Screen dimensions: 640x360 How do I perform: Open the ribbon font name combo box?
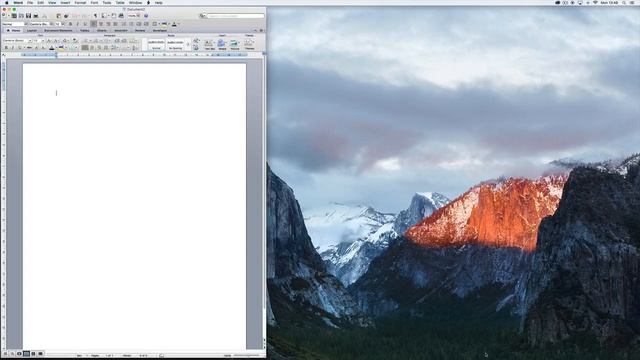pos(18,40)
